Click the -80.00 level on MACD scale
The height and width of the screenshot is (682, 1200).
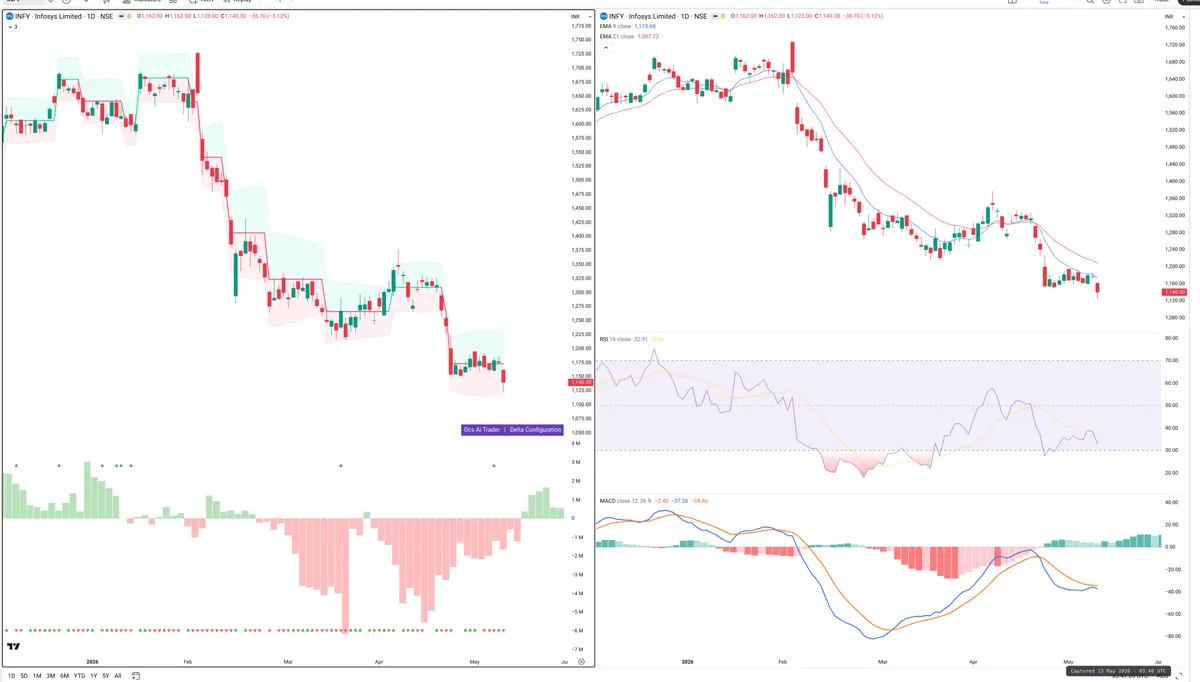point(1172,636)
